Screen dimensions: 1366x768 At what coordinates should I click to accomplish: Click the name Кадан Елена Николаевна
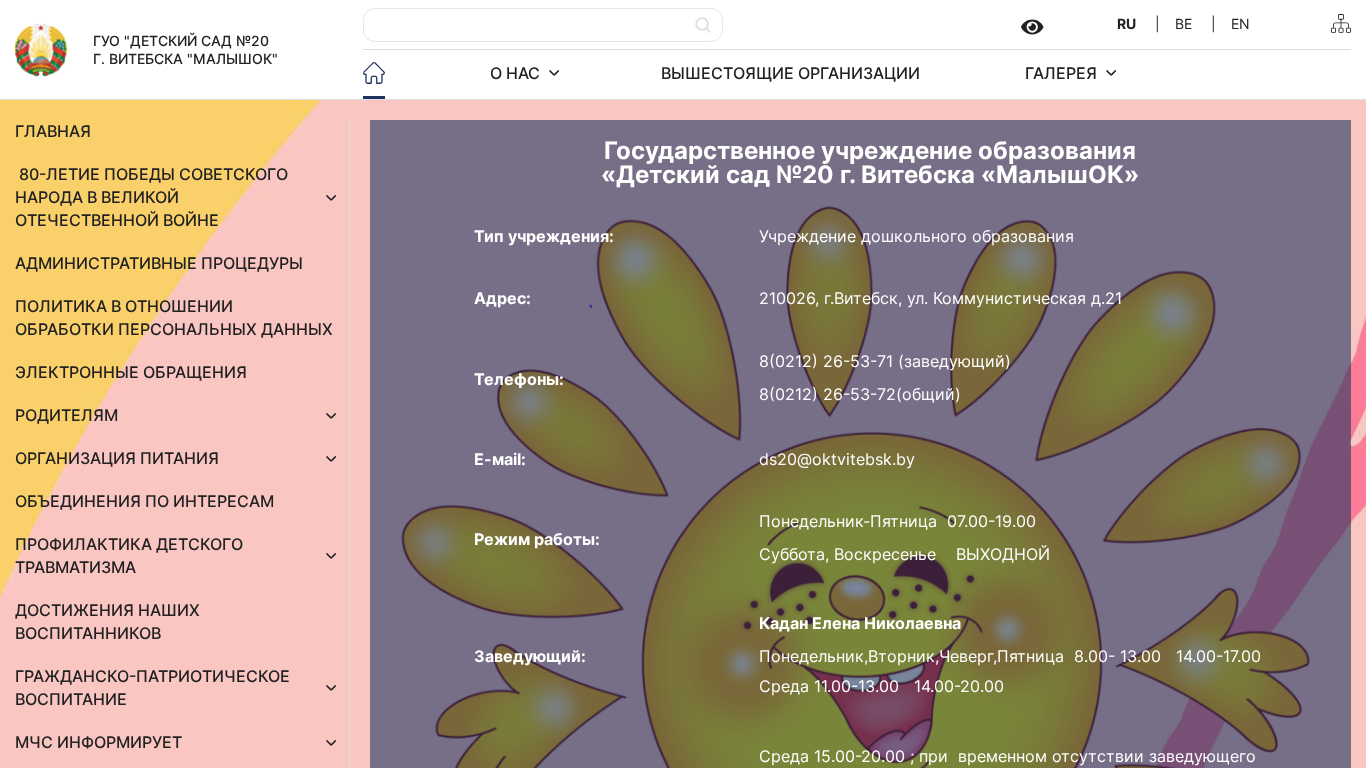tap(860, 623)
